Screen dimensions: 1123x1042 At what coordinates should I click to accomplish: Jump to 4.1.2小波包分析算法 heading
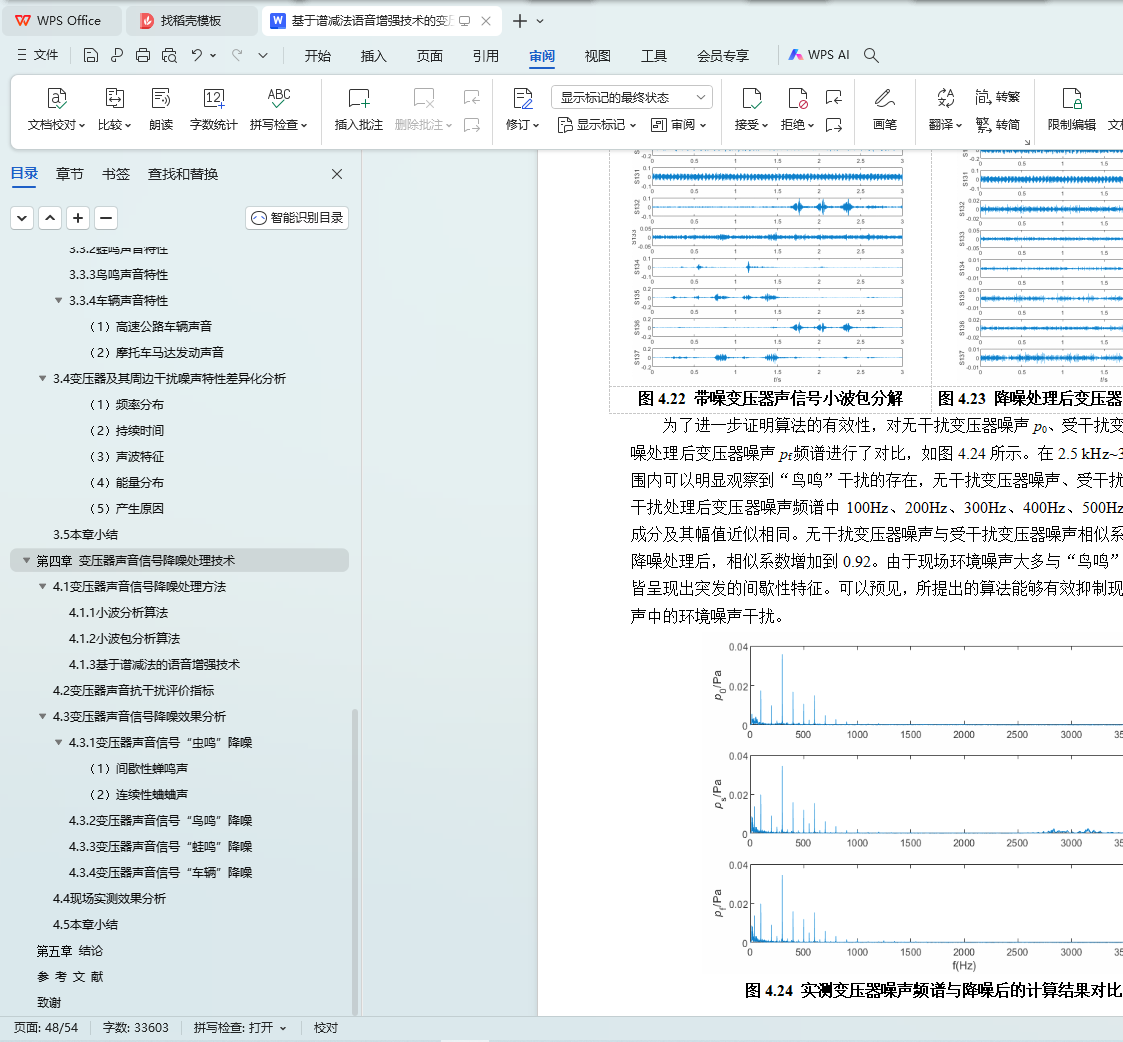pyautogui.click(x=124, y=639)
